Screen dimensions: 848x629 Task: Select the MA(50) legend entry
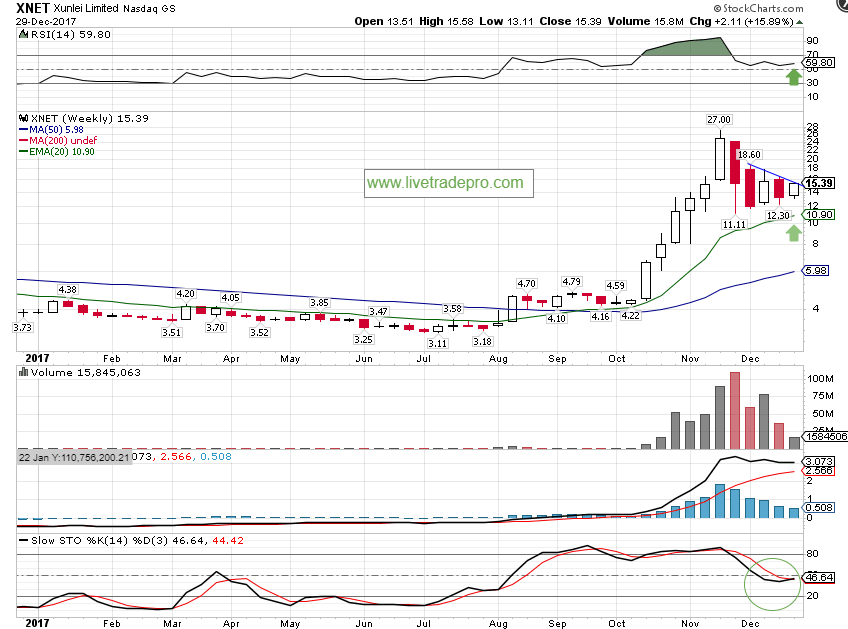pyautogui.click(x=56, y=129)
